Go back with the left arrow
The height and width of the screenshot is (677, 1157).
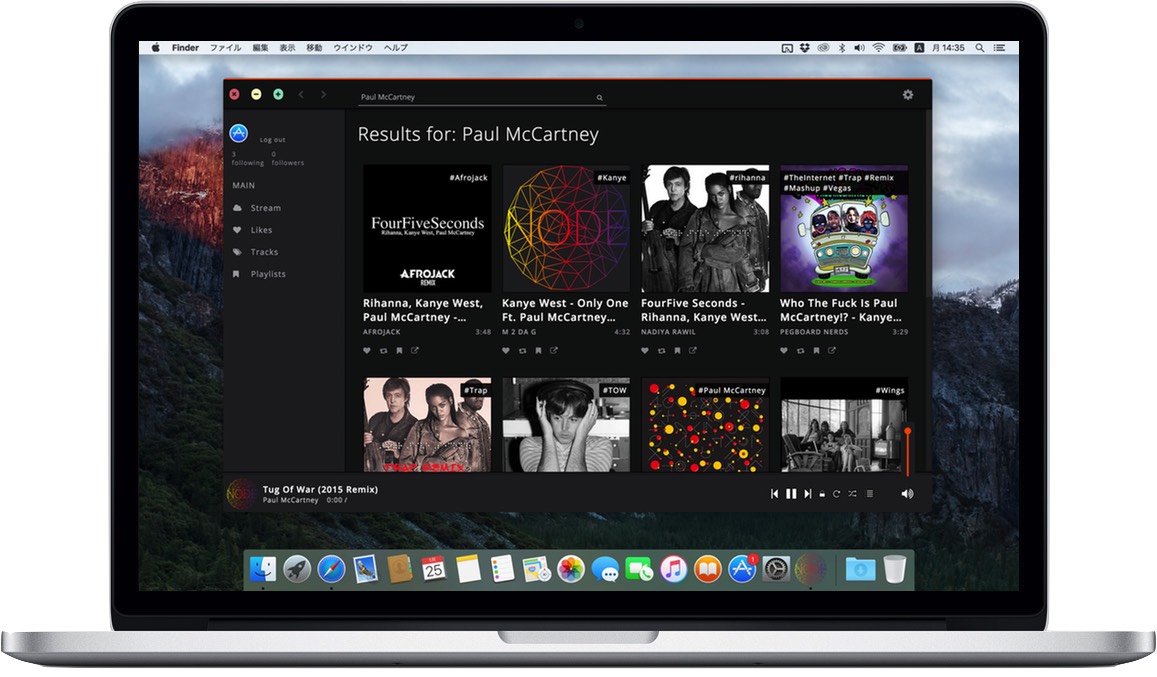pyautogui.click(x=301, y=94)
